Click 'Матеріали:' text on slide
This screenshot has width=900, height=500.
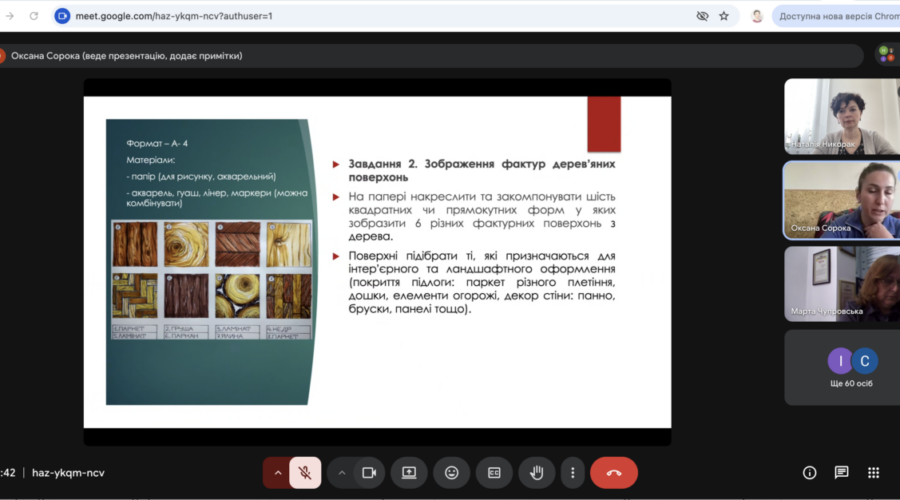[150, 160]
